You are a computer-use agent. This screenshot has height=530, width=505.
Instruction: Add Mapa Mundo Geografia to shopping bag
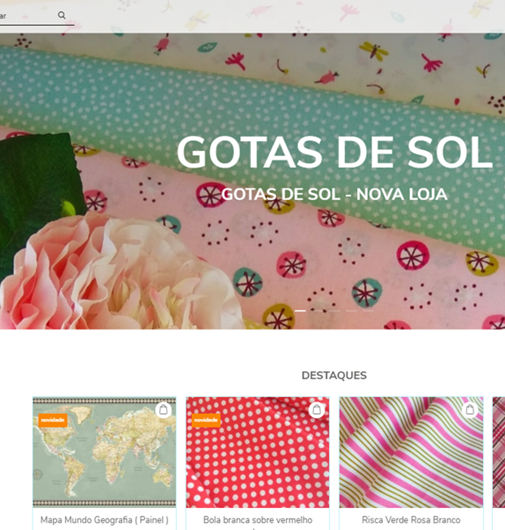(163, 410)
